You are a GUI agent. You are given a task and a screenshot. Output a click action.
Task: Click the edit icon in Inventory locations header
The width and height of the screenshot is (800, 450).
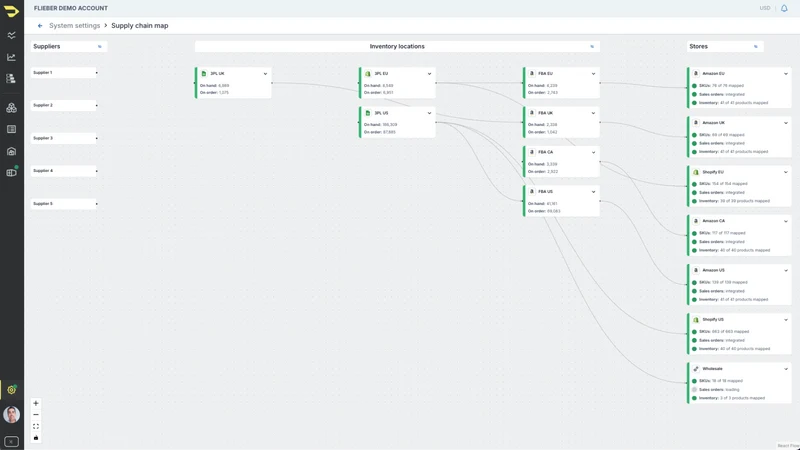point(592,46)
